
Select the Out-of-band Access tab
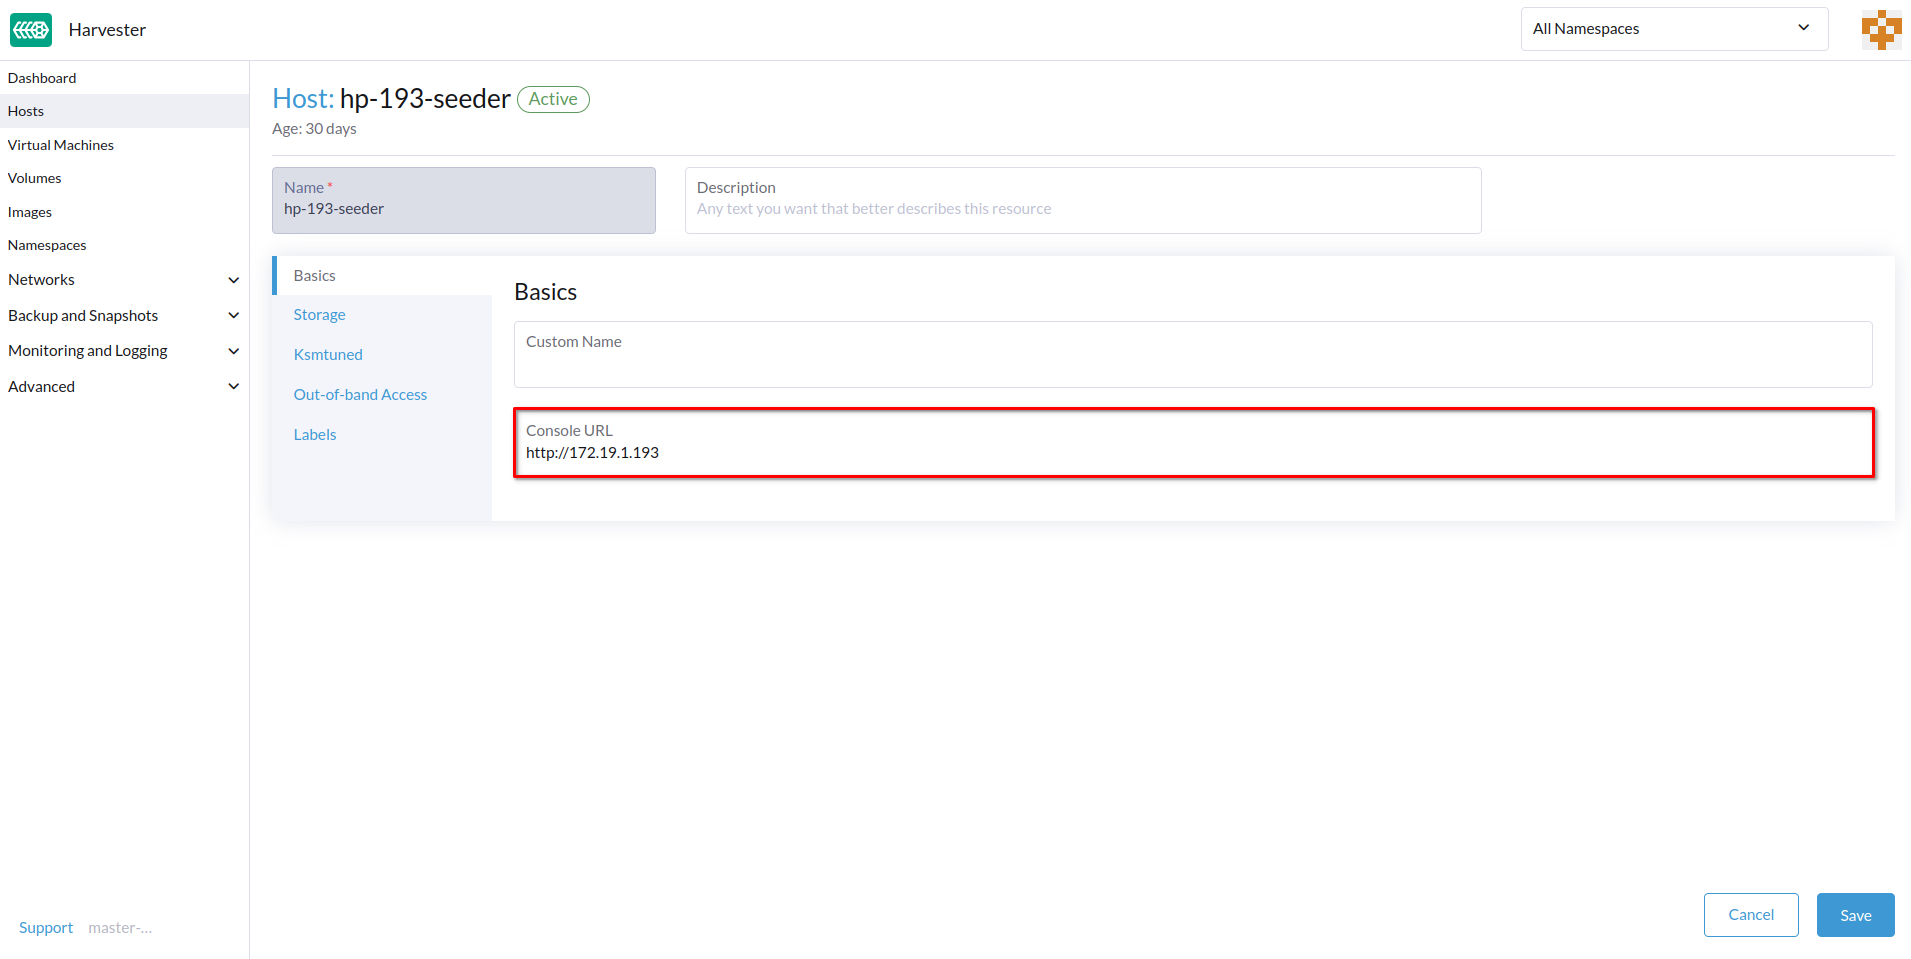(360, 393)
